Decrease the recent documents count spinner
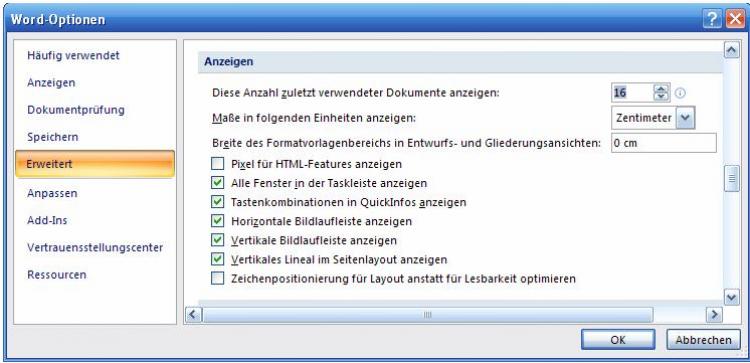 click(661, 97)
